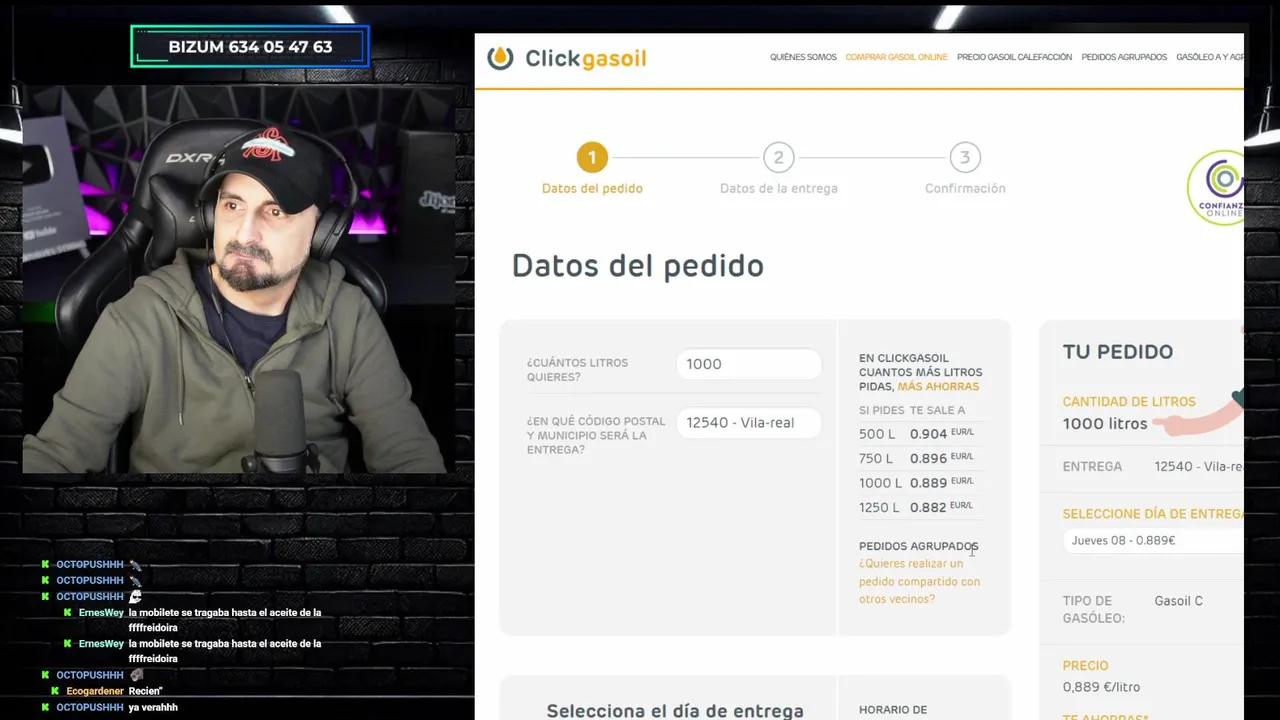The width and height of the screenshot is (1280, 720).
Task: Select step 2 Datos de la entrega
Action: 778,168
